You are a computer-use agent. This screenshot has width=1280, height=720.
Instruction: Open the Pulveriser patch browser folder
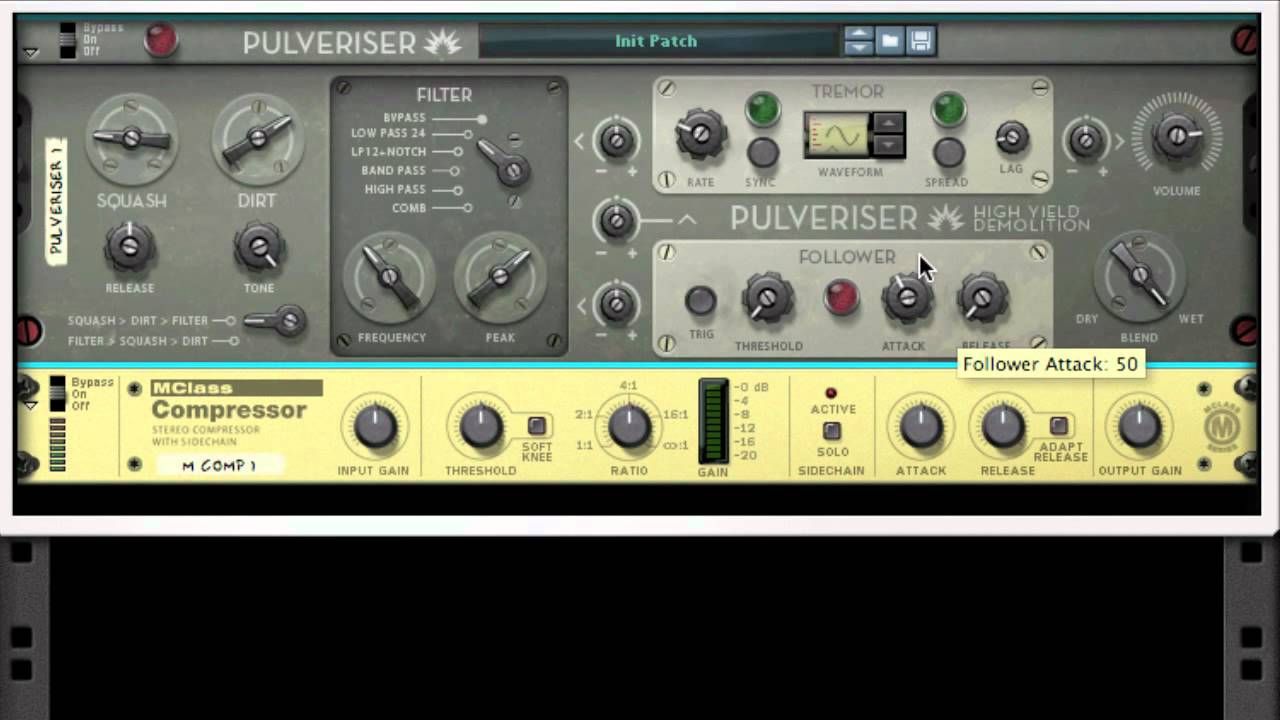tap(890, 40)
